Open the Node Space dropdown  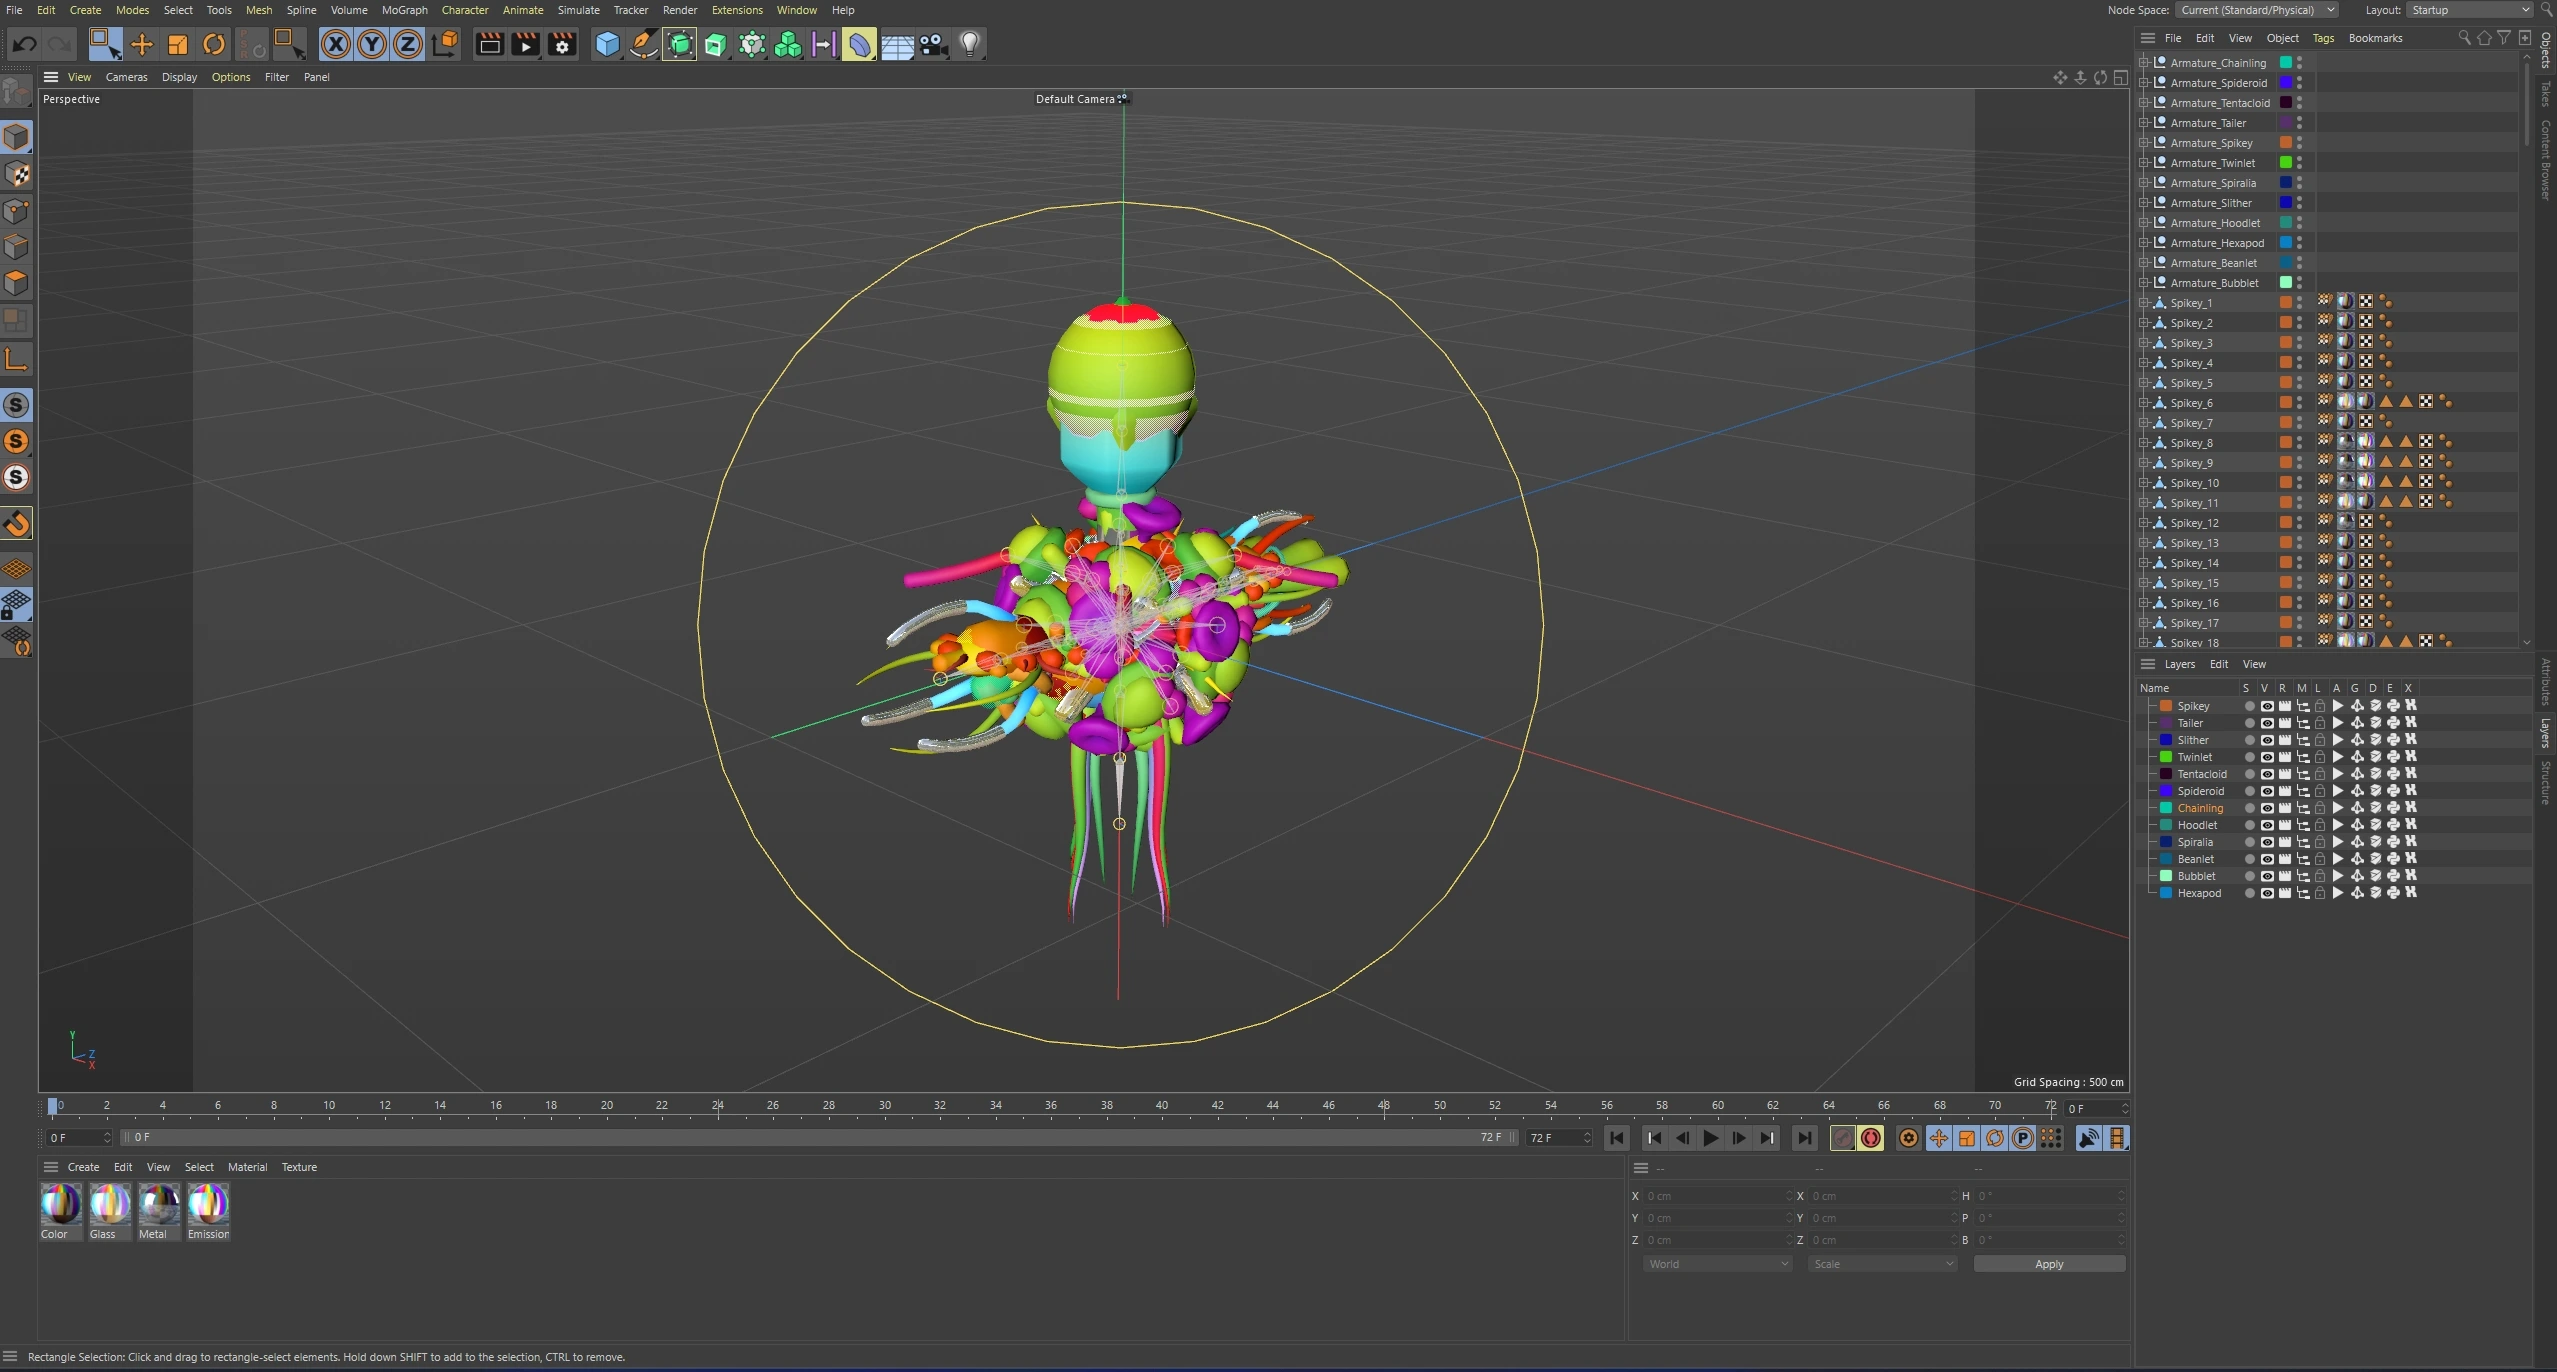[x=2258, y=10]
